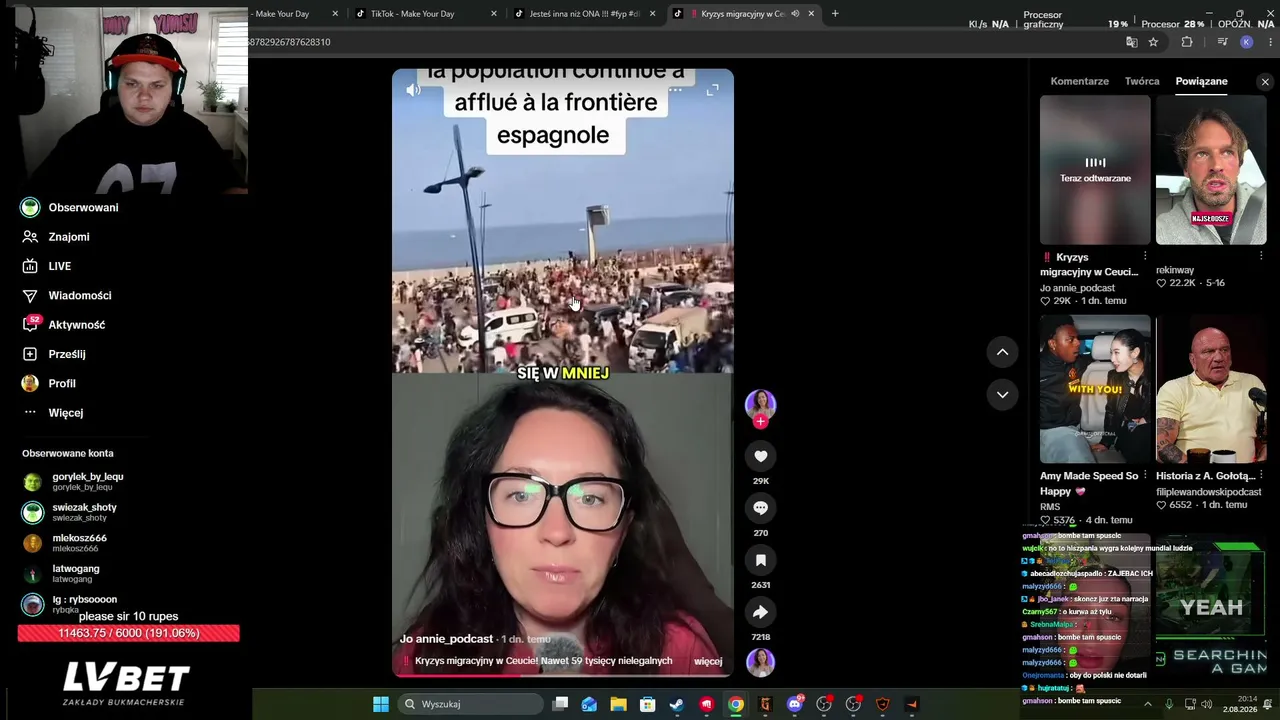Bookmark this page with the star icon

pyautogui.click(x=1153, y=42)
